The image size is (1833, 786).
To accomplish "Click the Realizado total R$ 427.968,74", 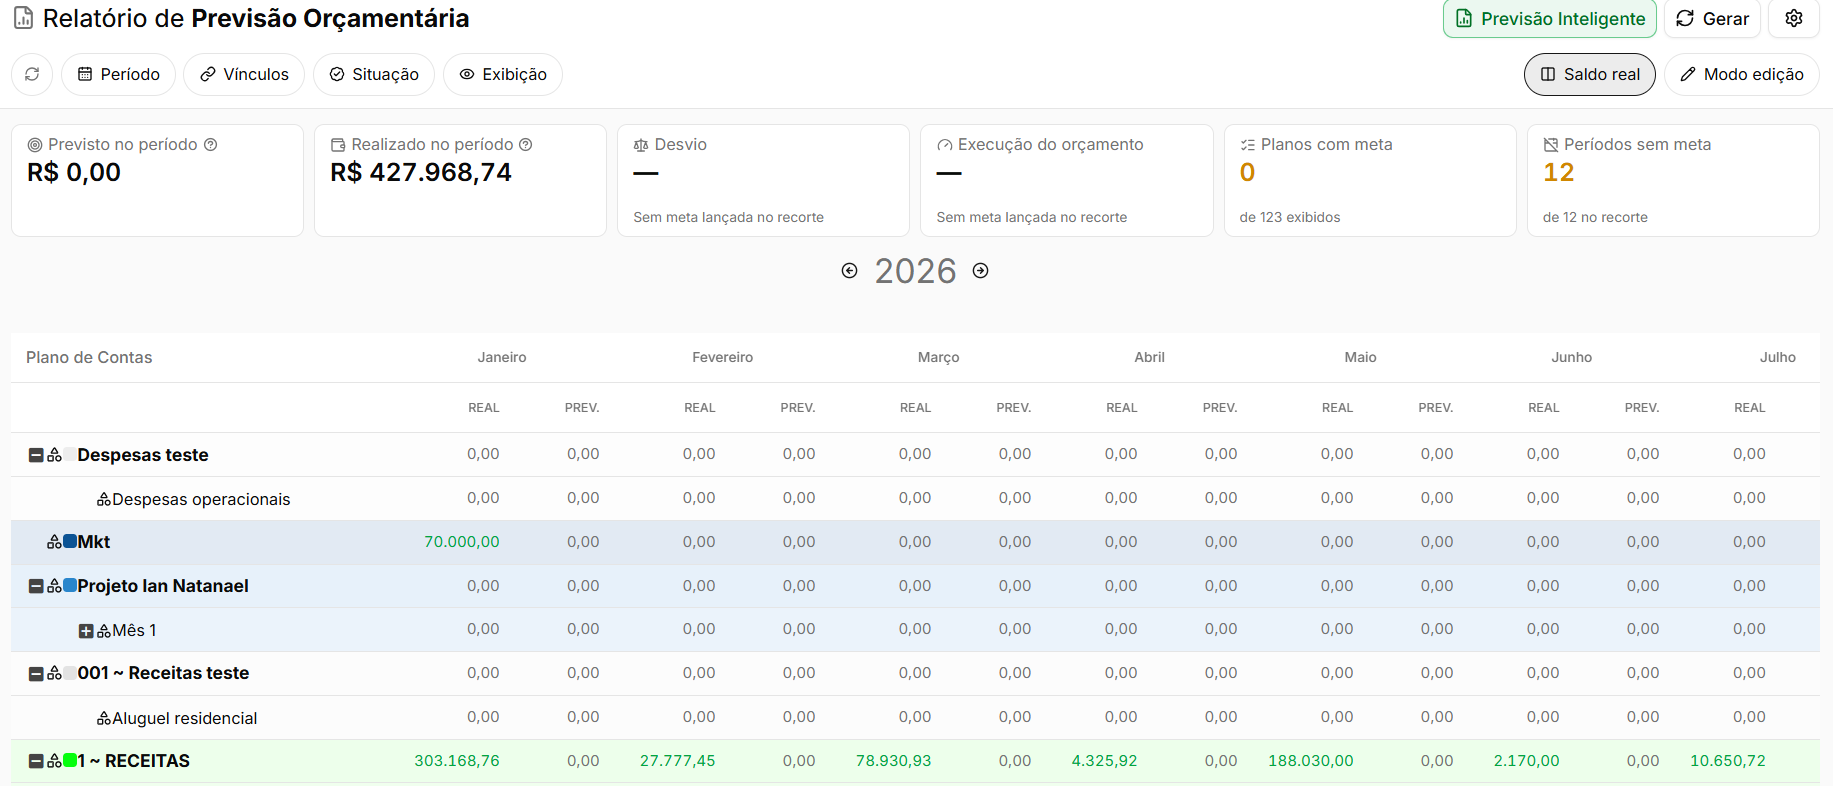I will [421, 172].
